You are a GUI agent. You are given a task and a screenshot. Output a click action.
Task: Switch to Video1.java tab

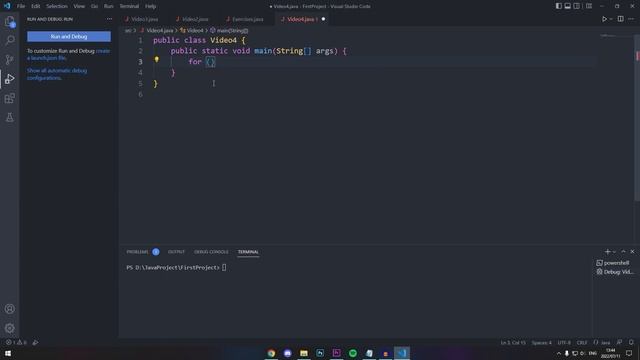(x=144, y=19)
